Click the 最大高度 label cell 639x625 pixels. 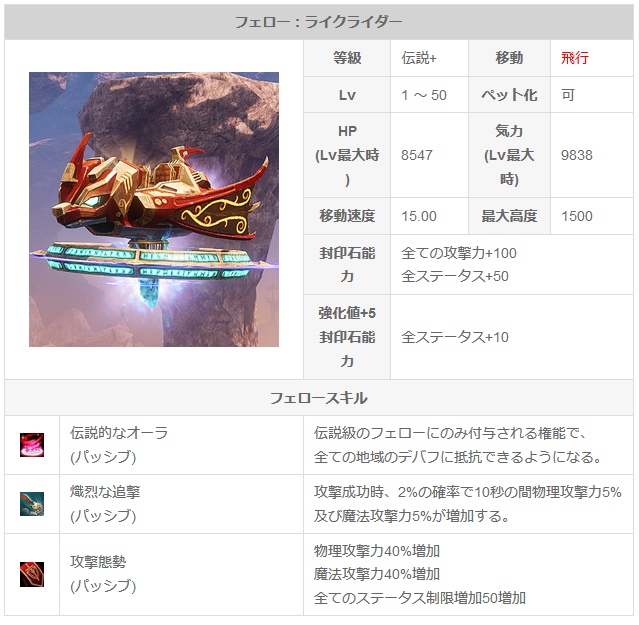click(509, 216)
